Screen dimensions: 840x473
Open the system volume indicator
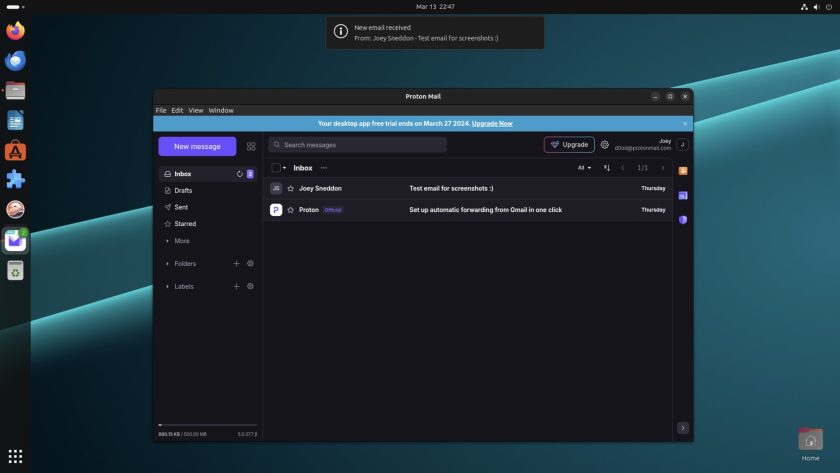pos(816,7)
